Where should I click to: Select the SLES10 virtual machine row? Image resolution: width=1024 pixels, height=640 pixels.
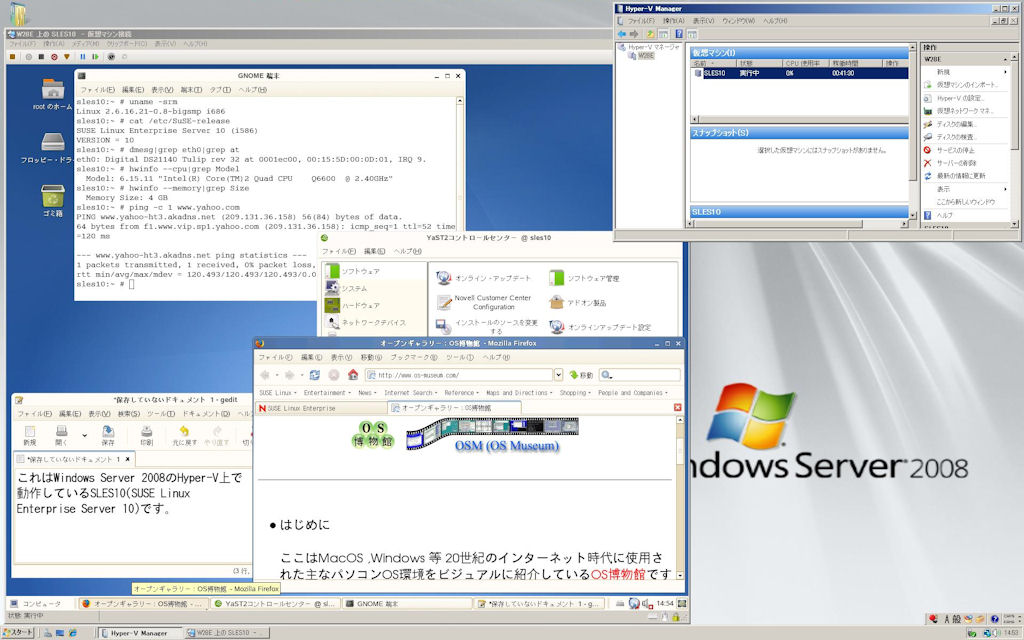[799, 73]
